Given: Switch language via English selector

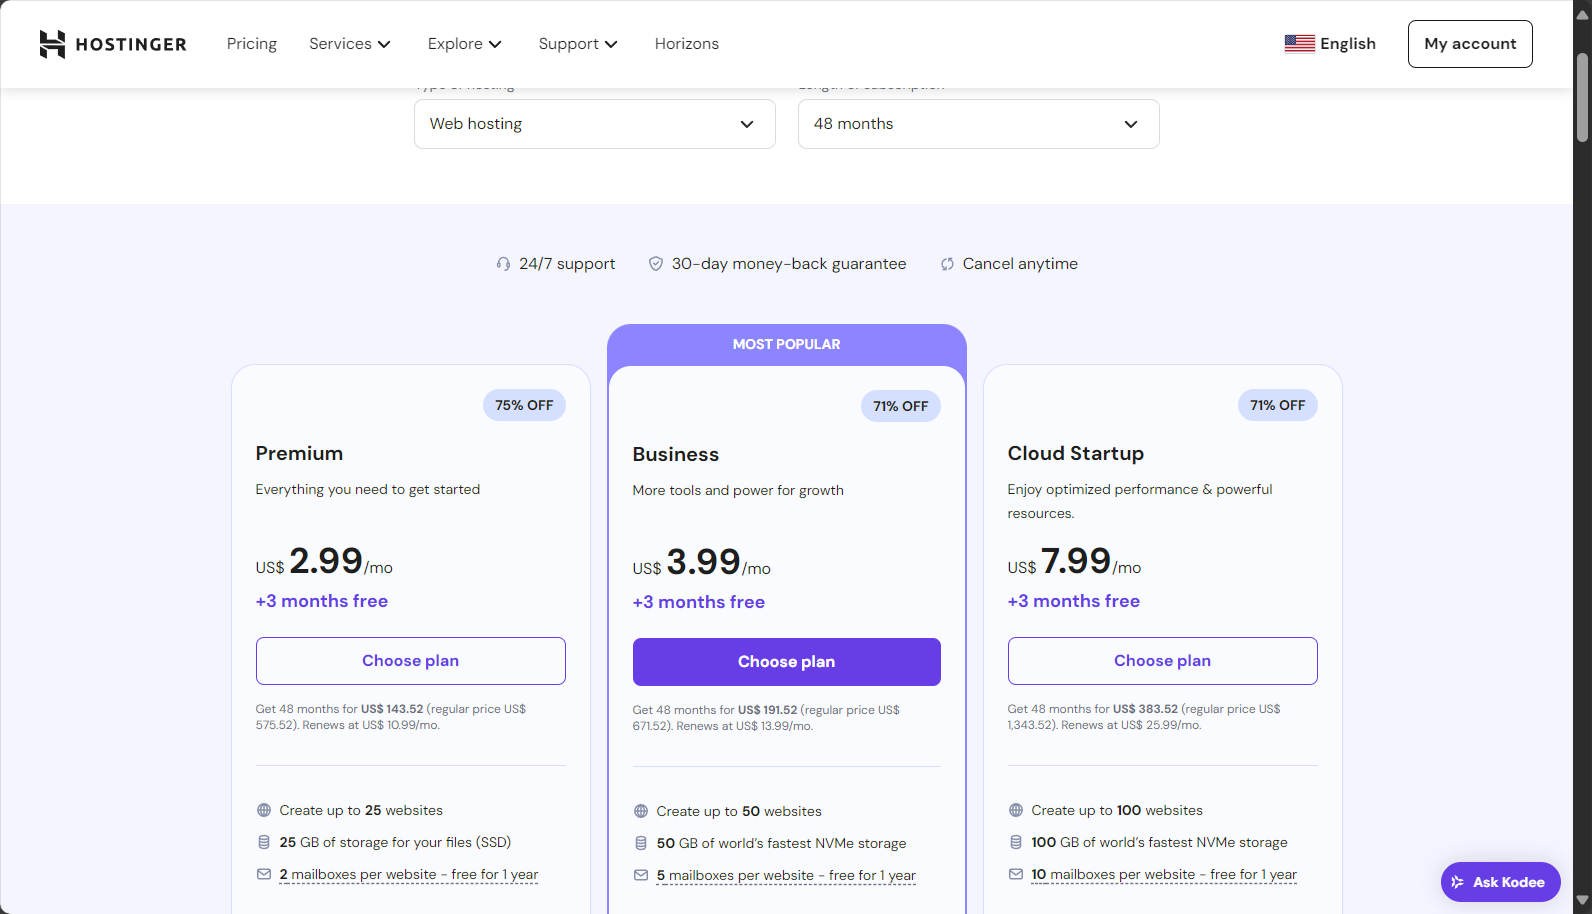Looking at the screenshot, I should pos(1330,44).
